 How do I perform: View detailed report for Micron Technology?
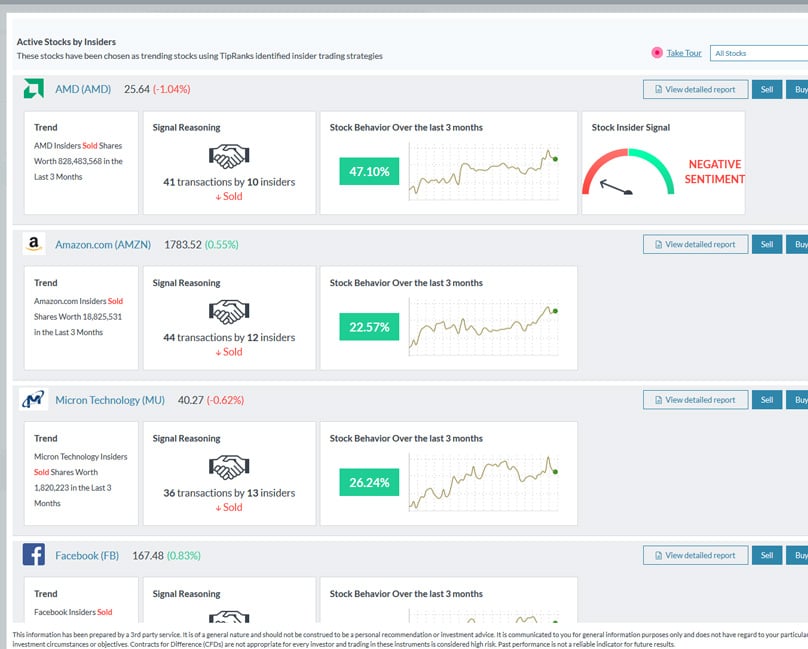(x=695, y=400)
